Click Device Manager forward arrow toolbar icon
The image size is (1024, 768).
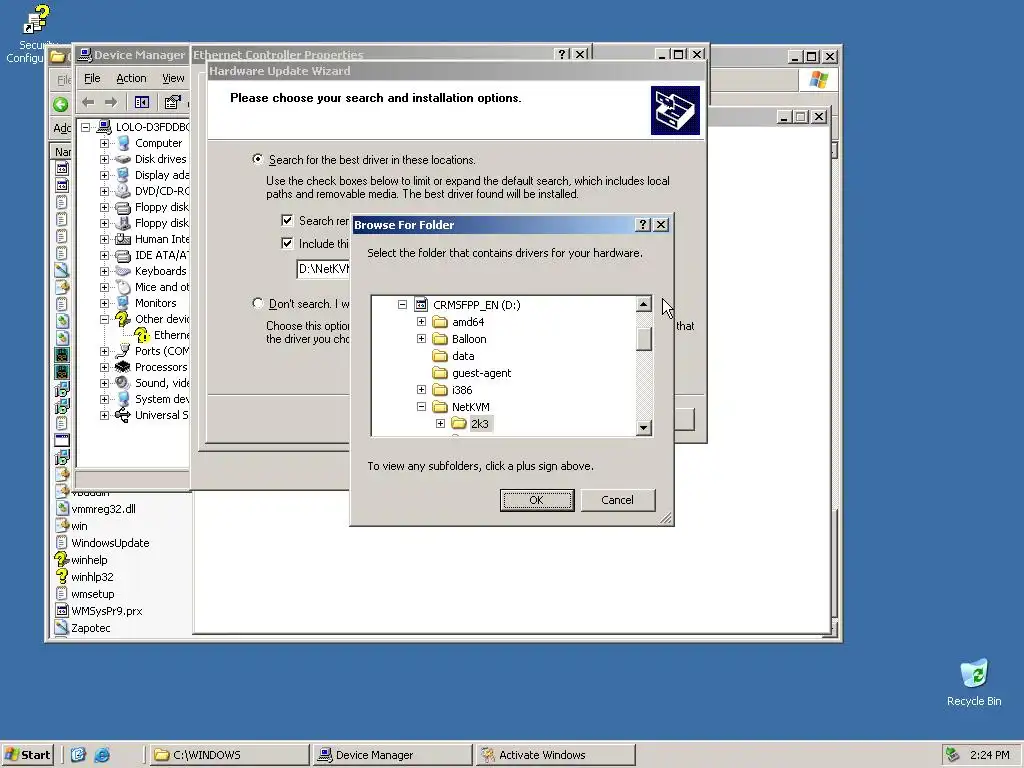(111, 102)
